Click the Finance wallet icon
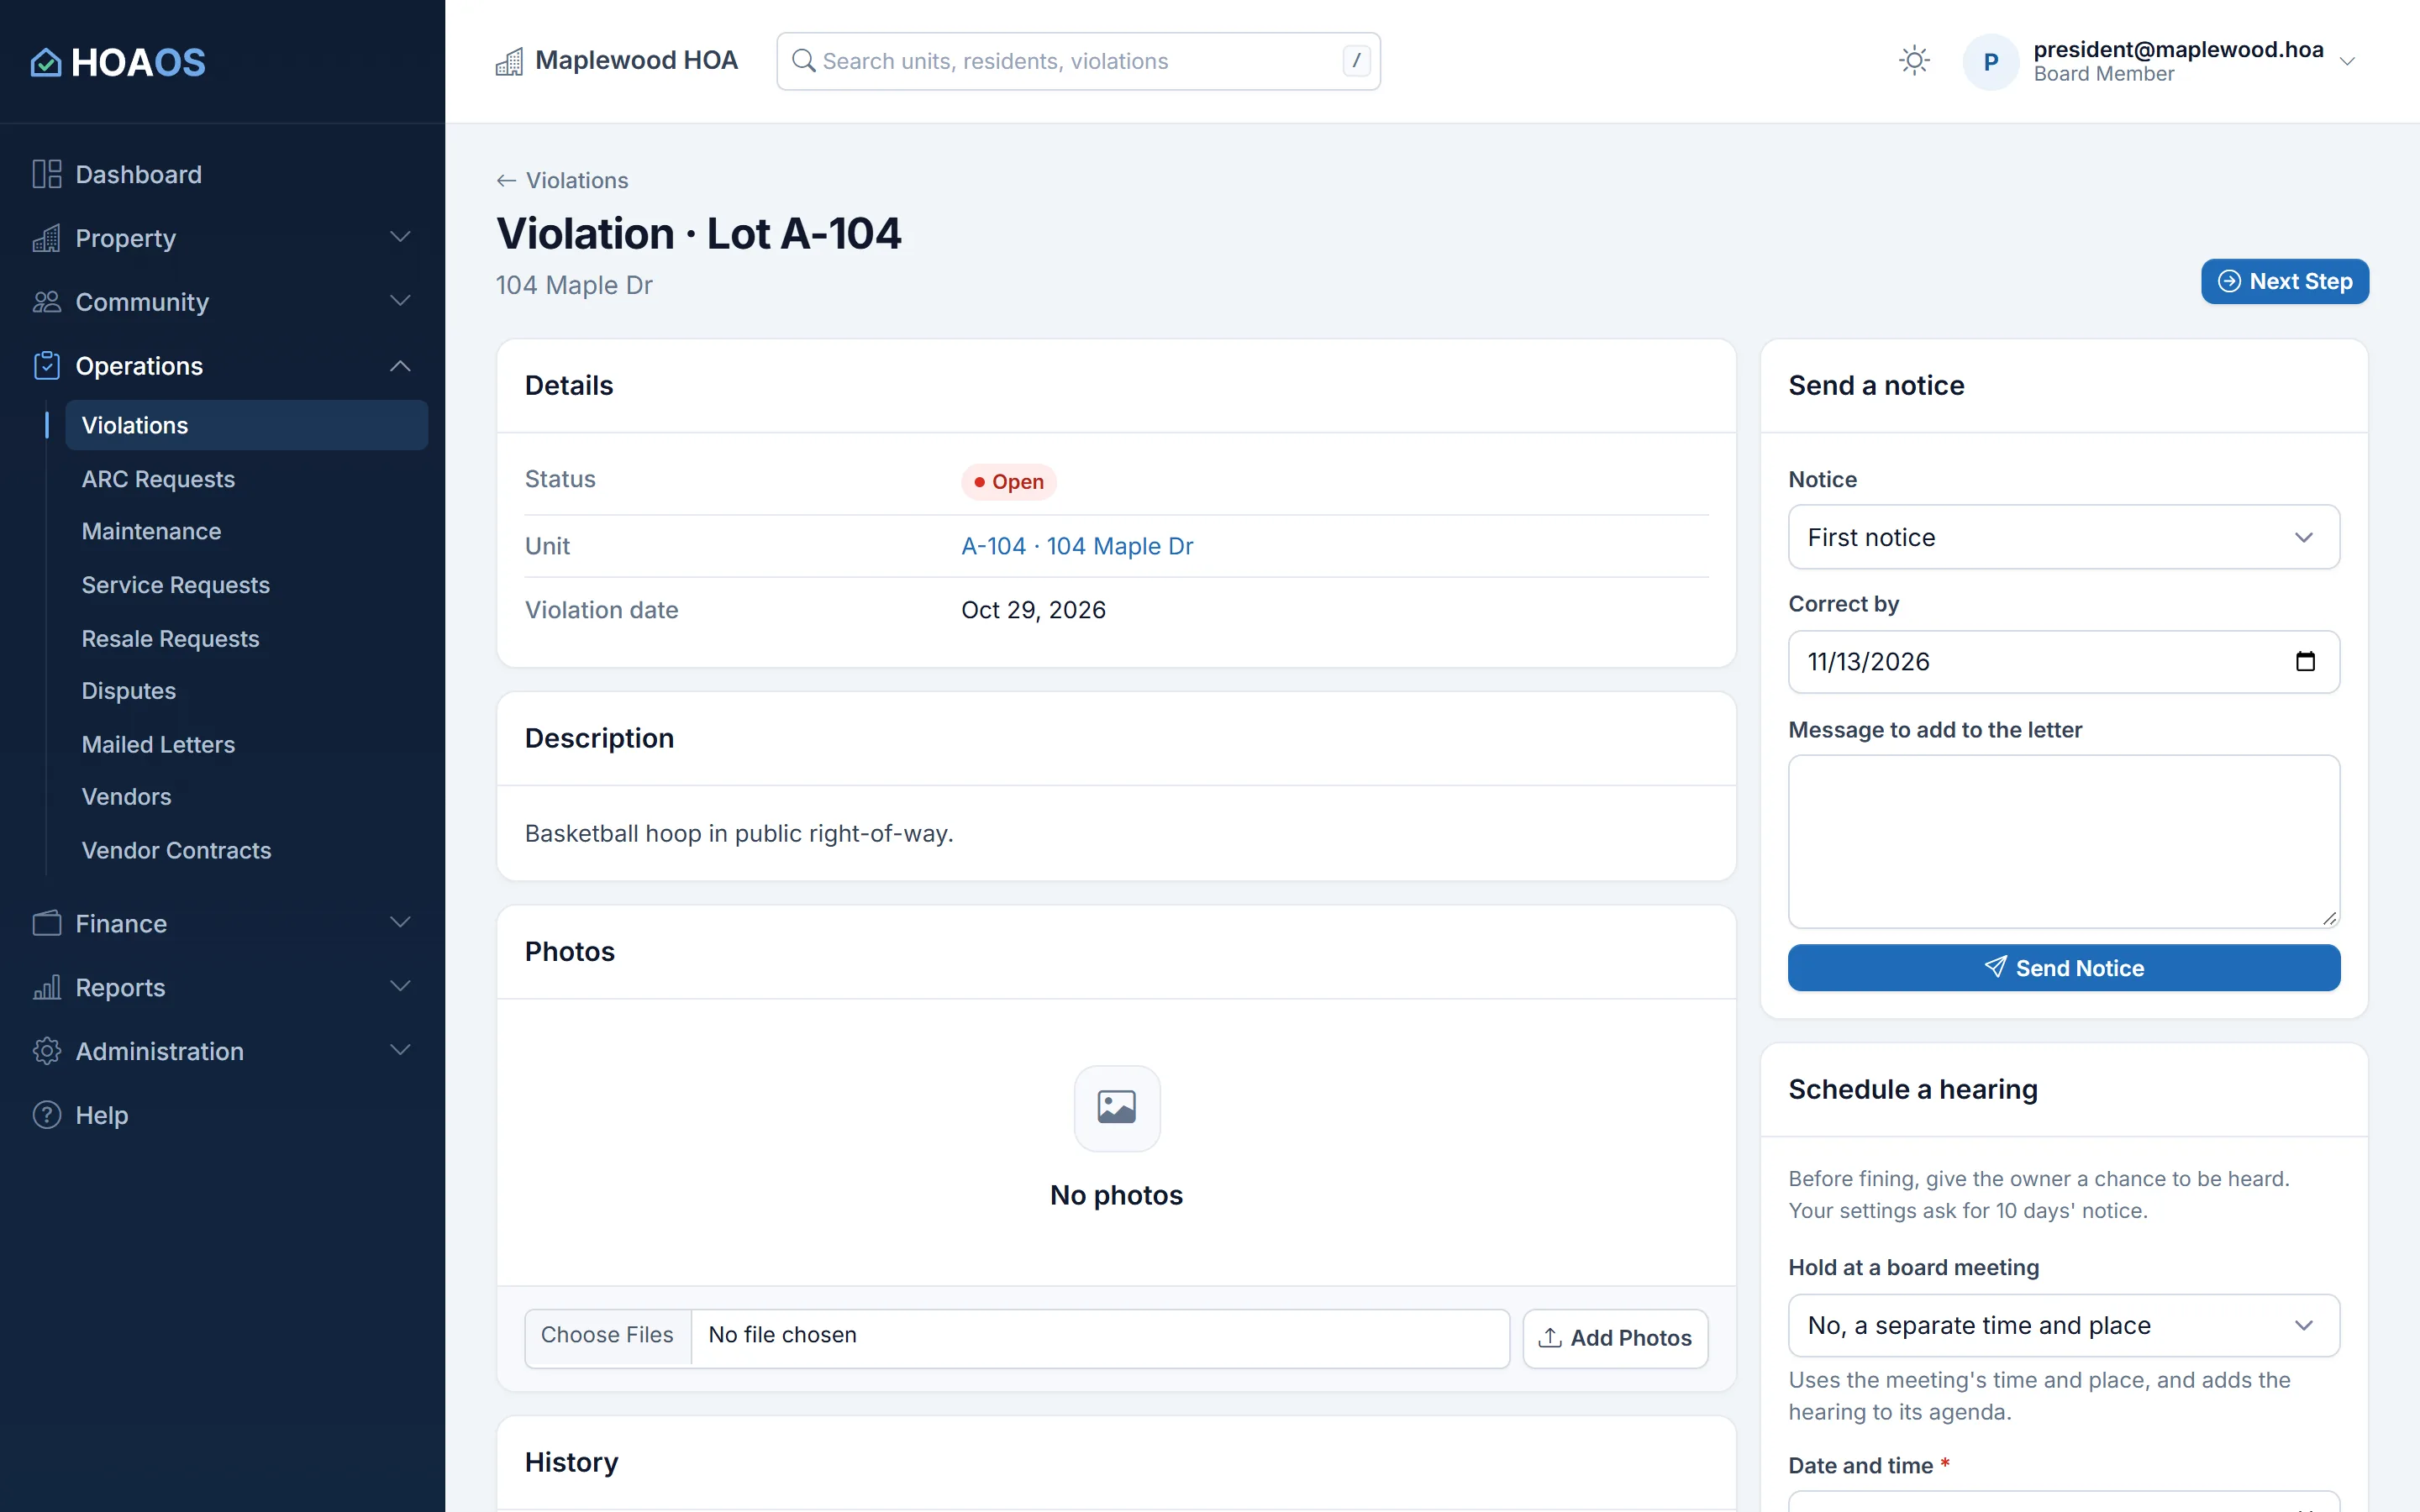2420x1512 pixels. [46, 923]
